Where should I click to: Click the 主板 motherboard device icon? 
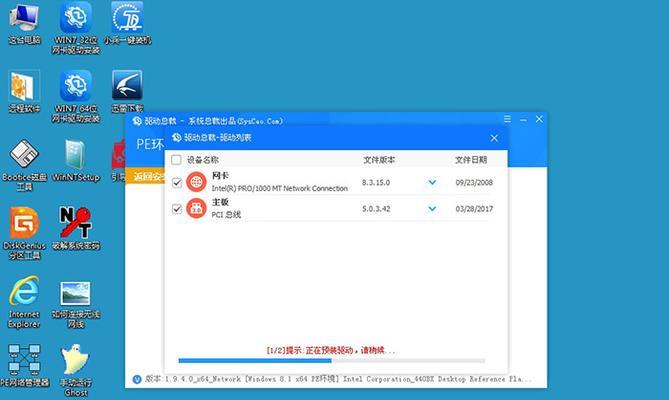(x=196, y=208)
